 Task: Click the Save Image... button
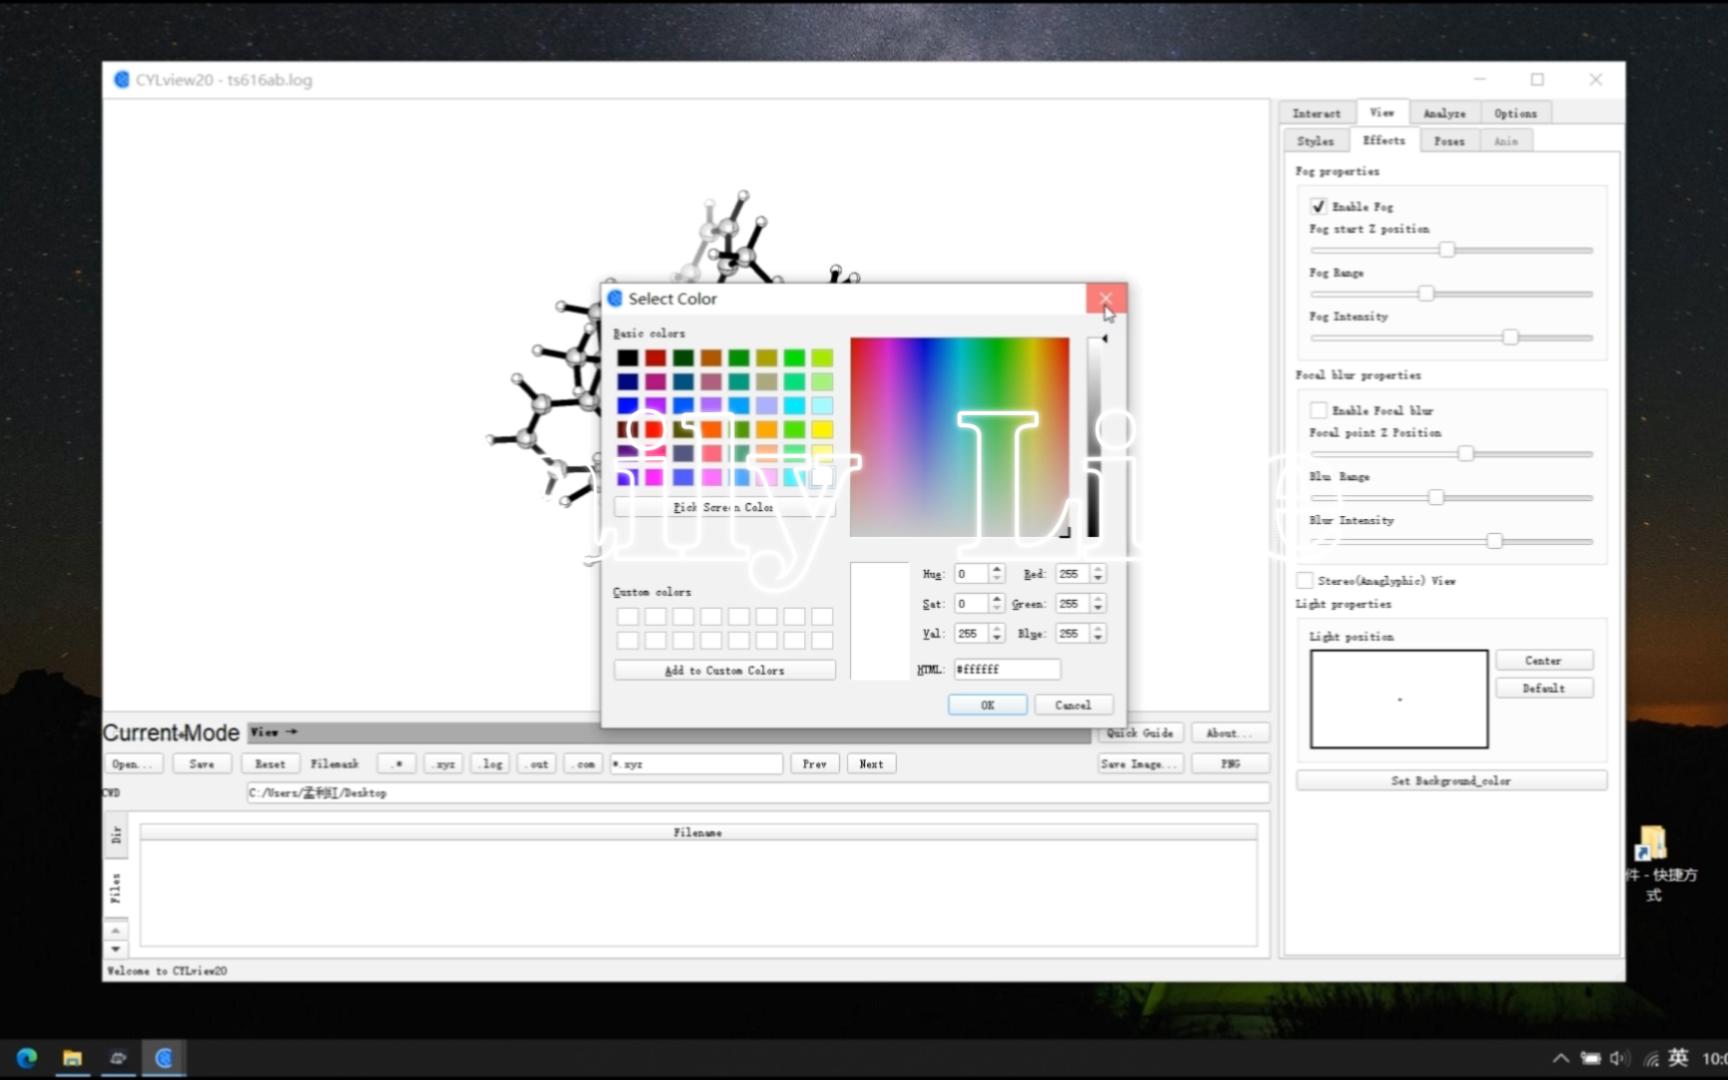pos(1140,763)
